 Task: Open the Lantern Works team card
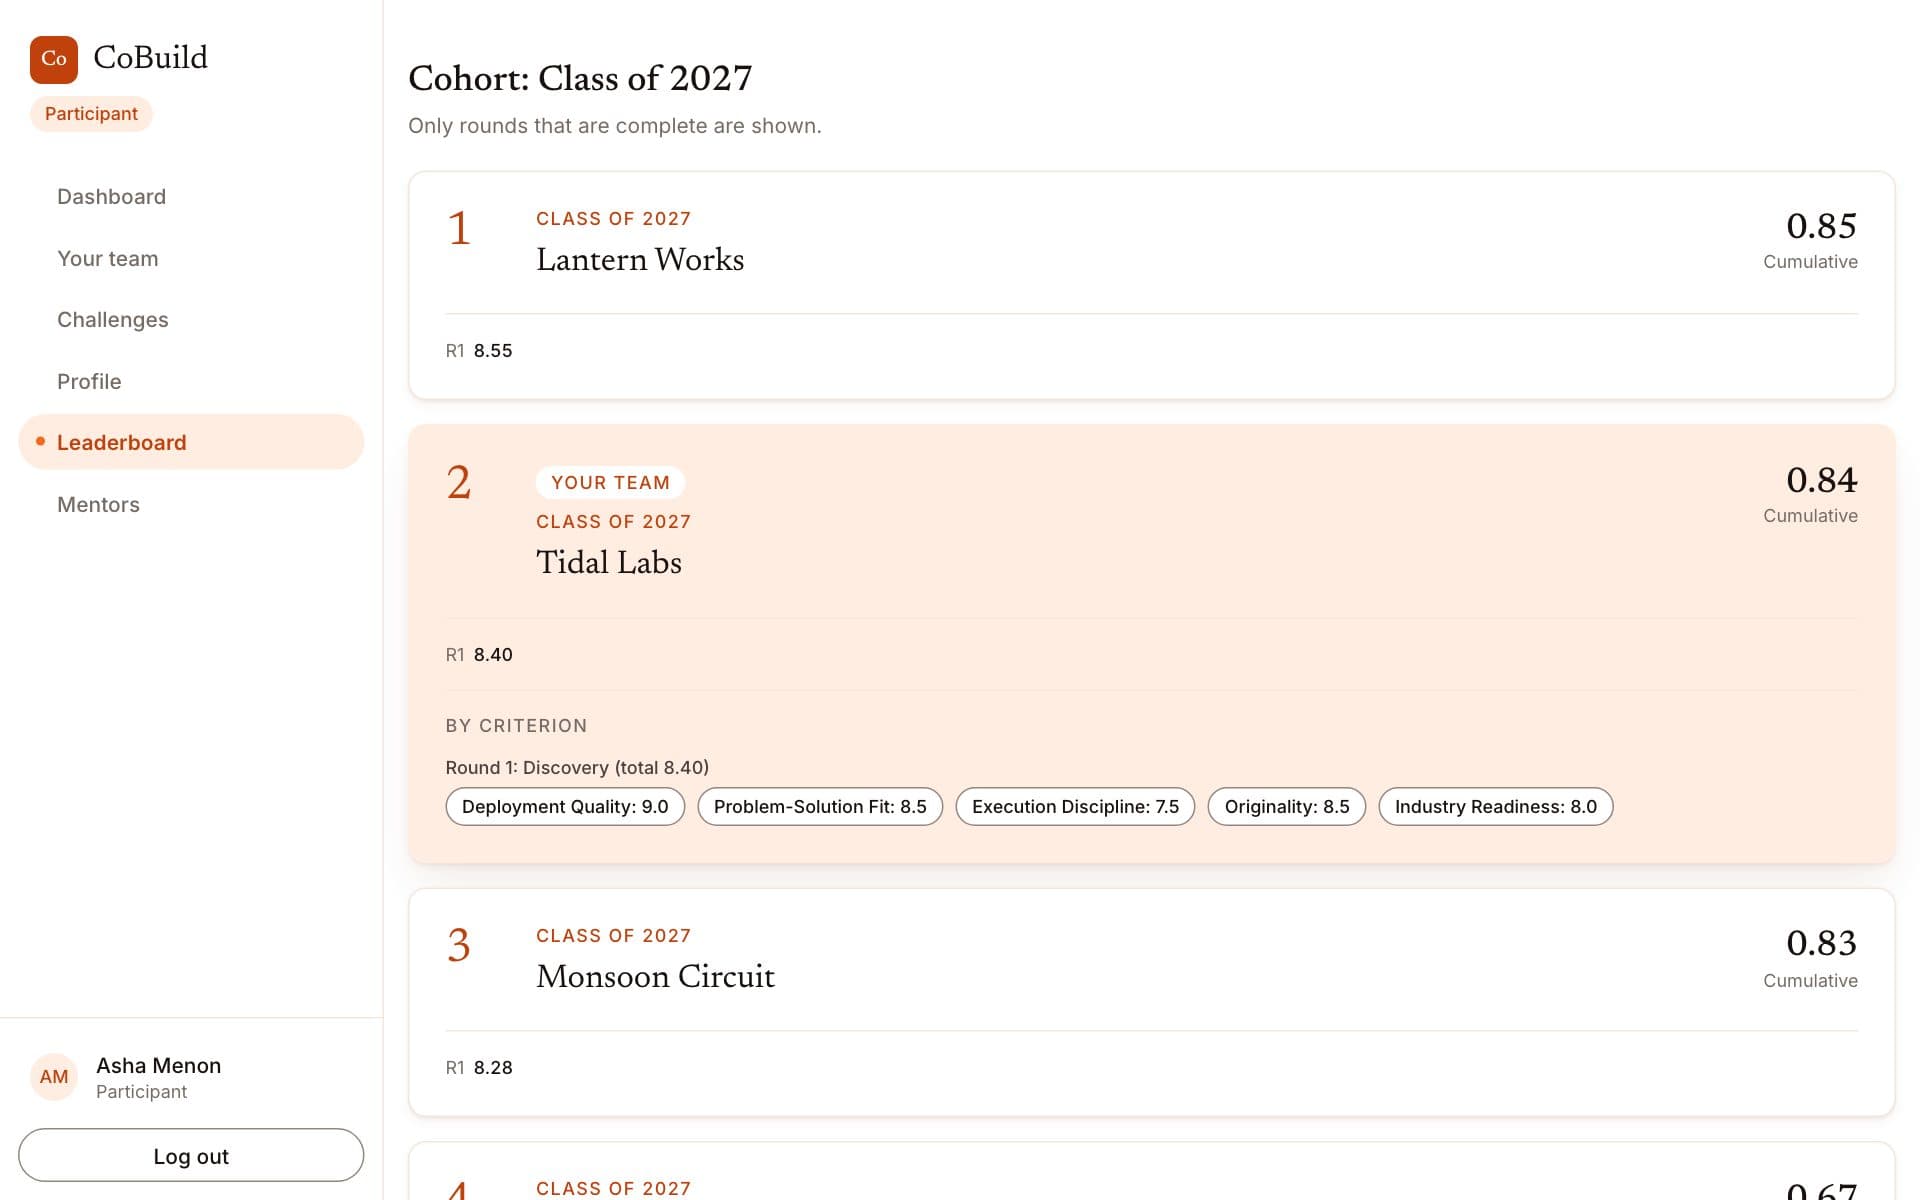1151,285
